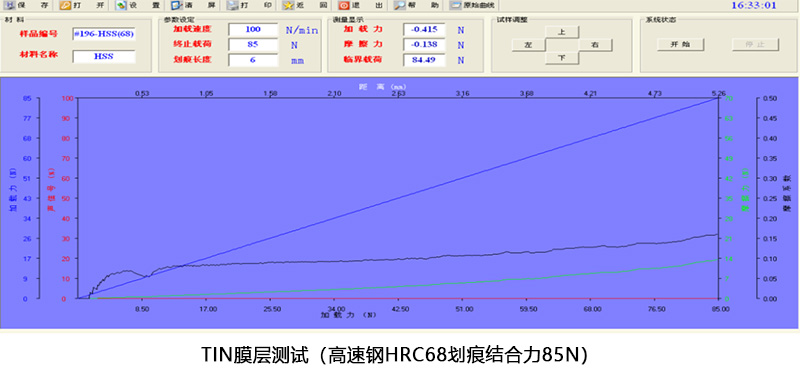
Task: Select the 终止载荷 field showing 85
Action: click(x=253, y=44)
